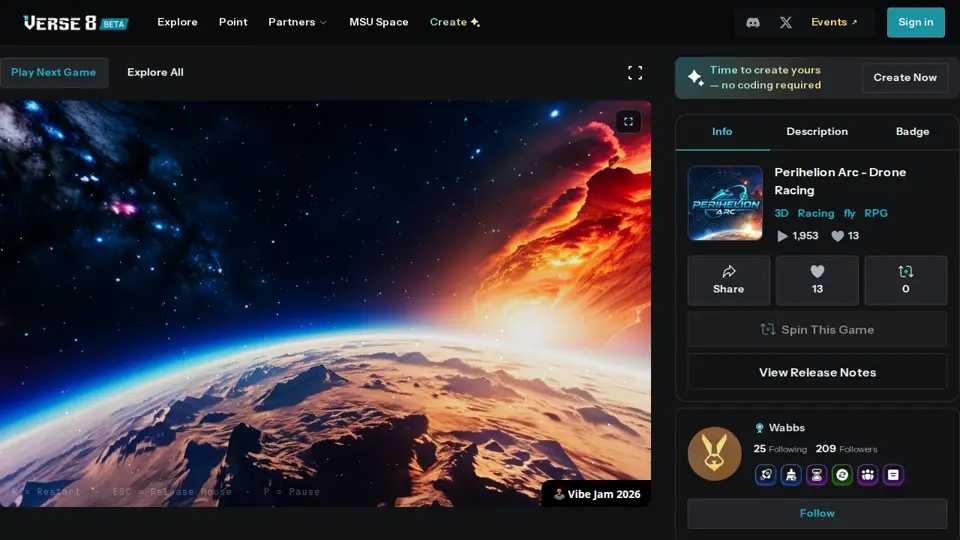Open the Explore nav item
The height and width of the screenshot is (540, 960).
(178, 22)
